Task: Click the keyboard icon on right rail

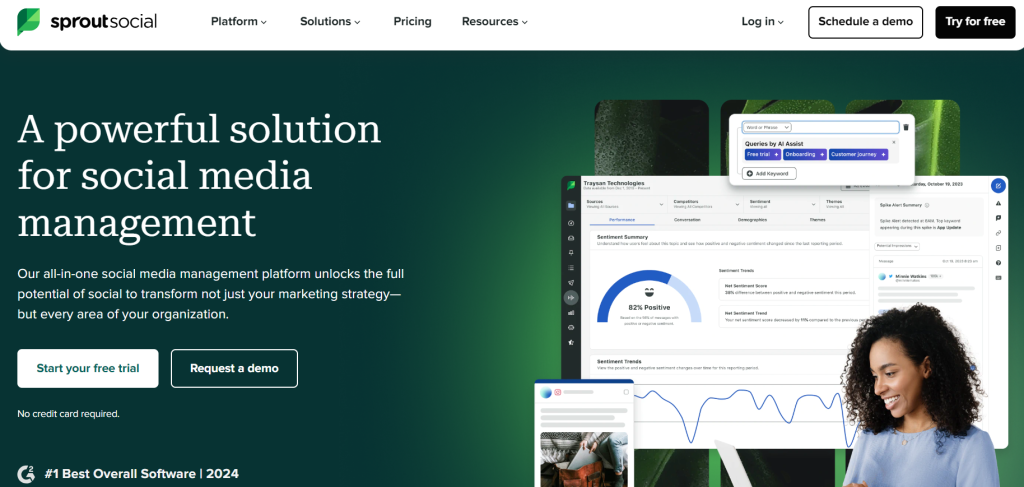Action: [x=999, y=278]
